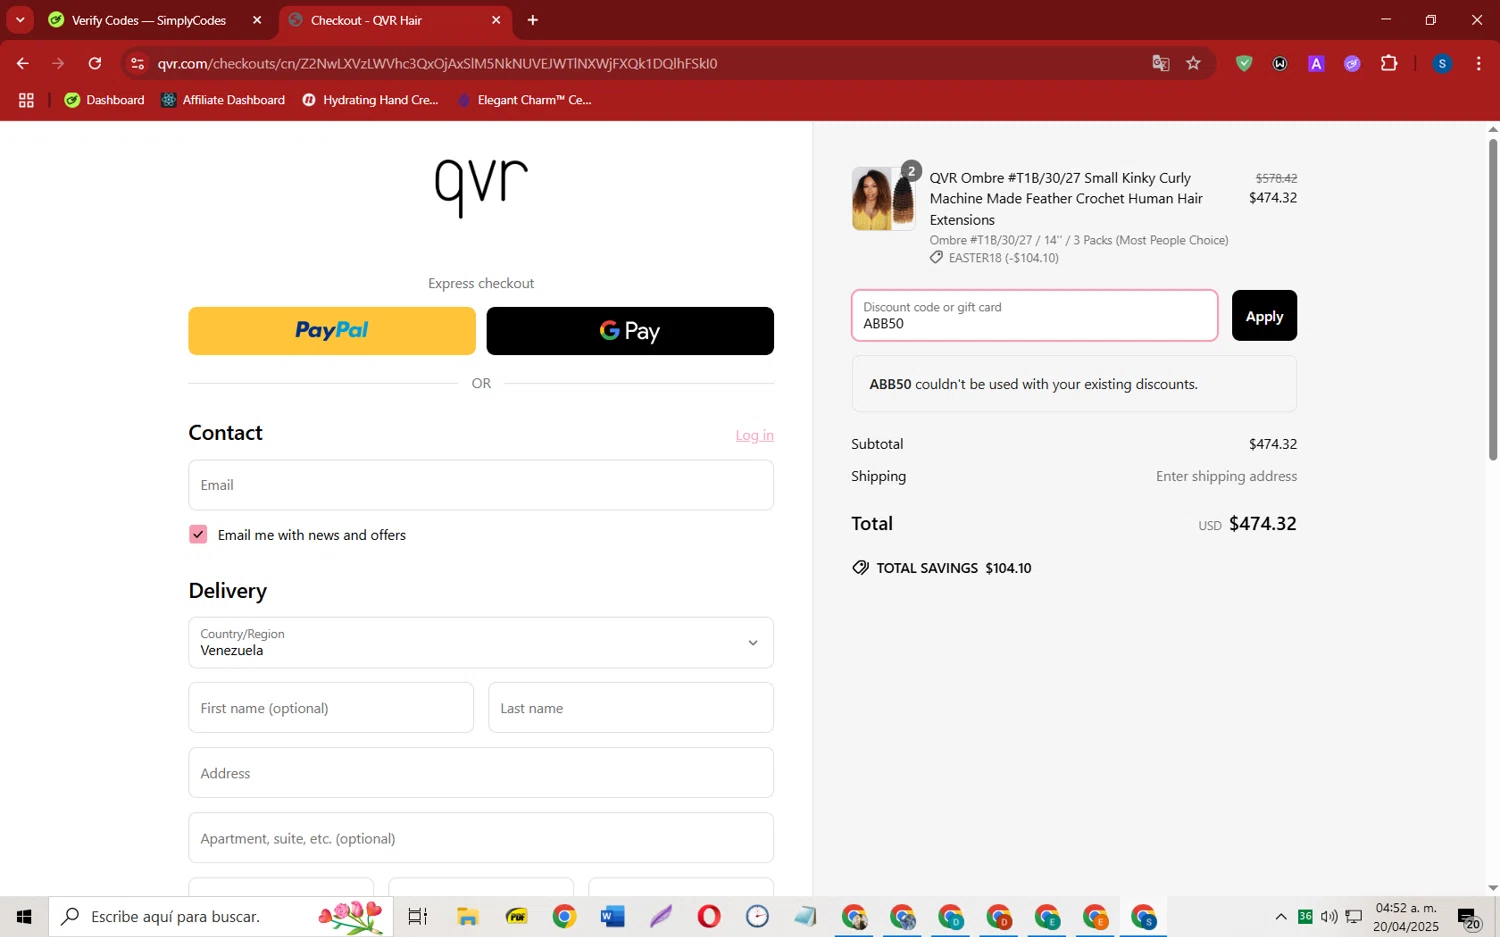Open the clock app in the taskbar
The image size is (1500, 937).
tap(757, 916)
